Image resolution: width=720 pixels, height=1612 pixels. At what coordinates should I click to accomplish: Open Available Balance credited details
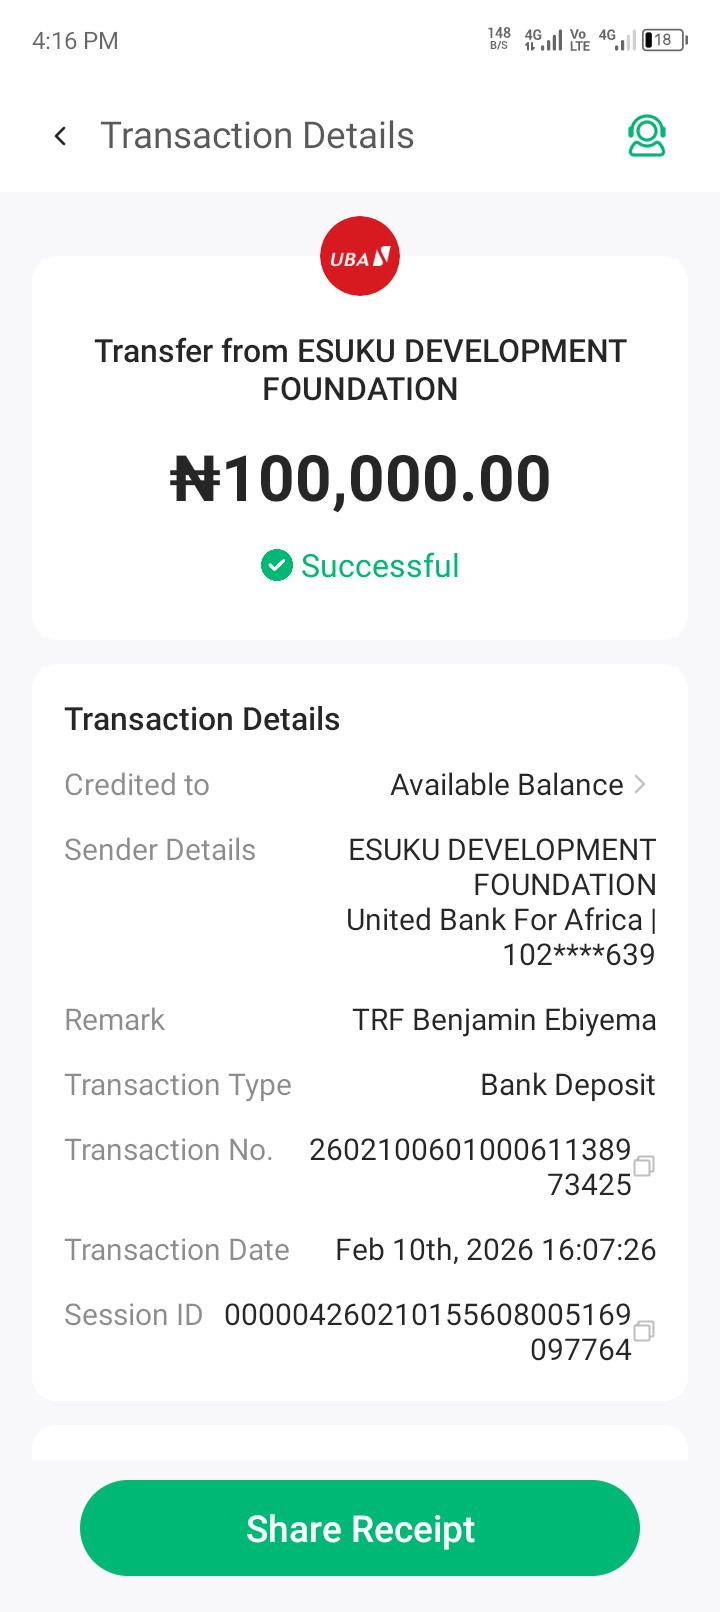point(507,785)
